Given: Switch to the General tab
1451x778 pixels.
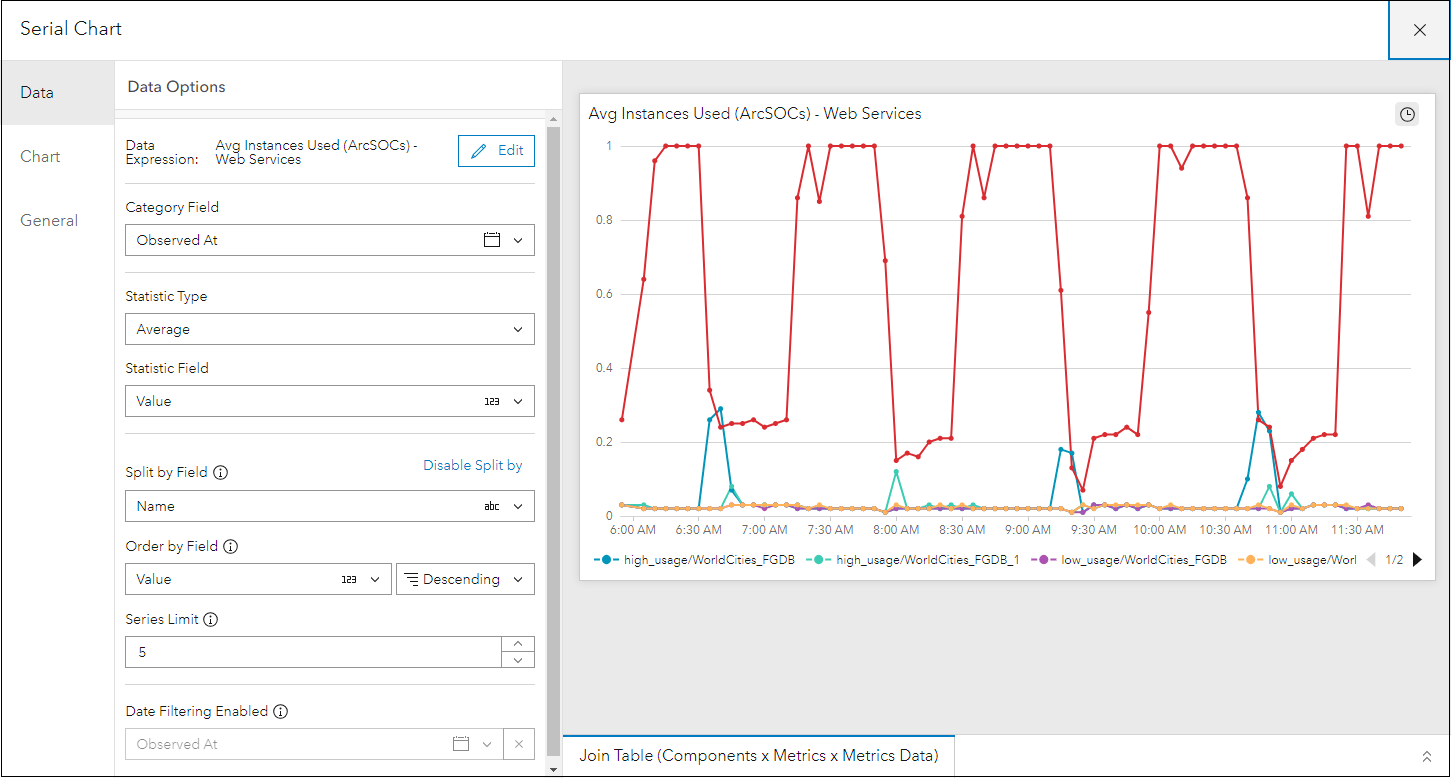Looking at the screenshot, I should [49, 221].
